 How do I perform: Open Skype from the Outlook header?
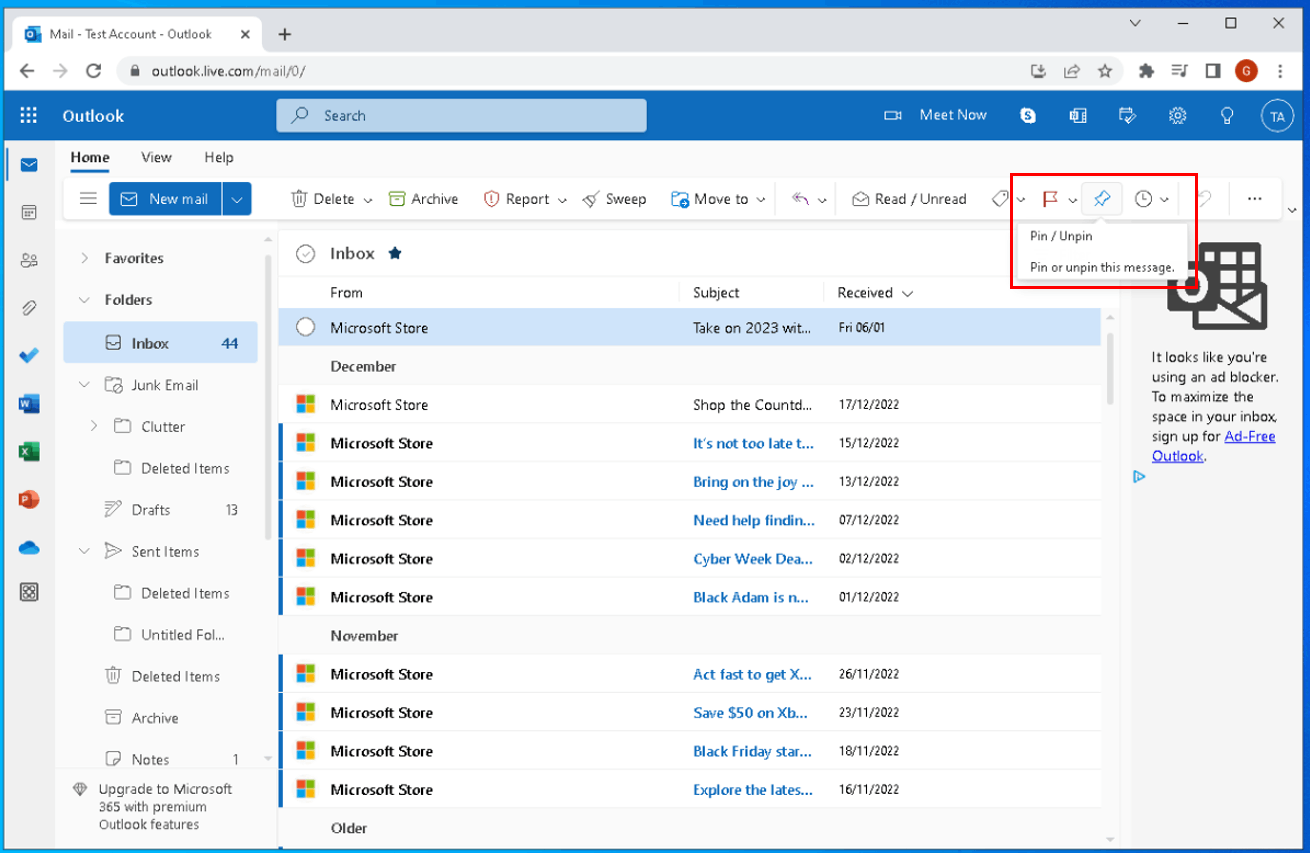(x=1028, y=116)
